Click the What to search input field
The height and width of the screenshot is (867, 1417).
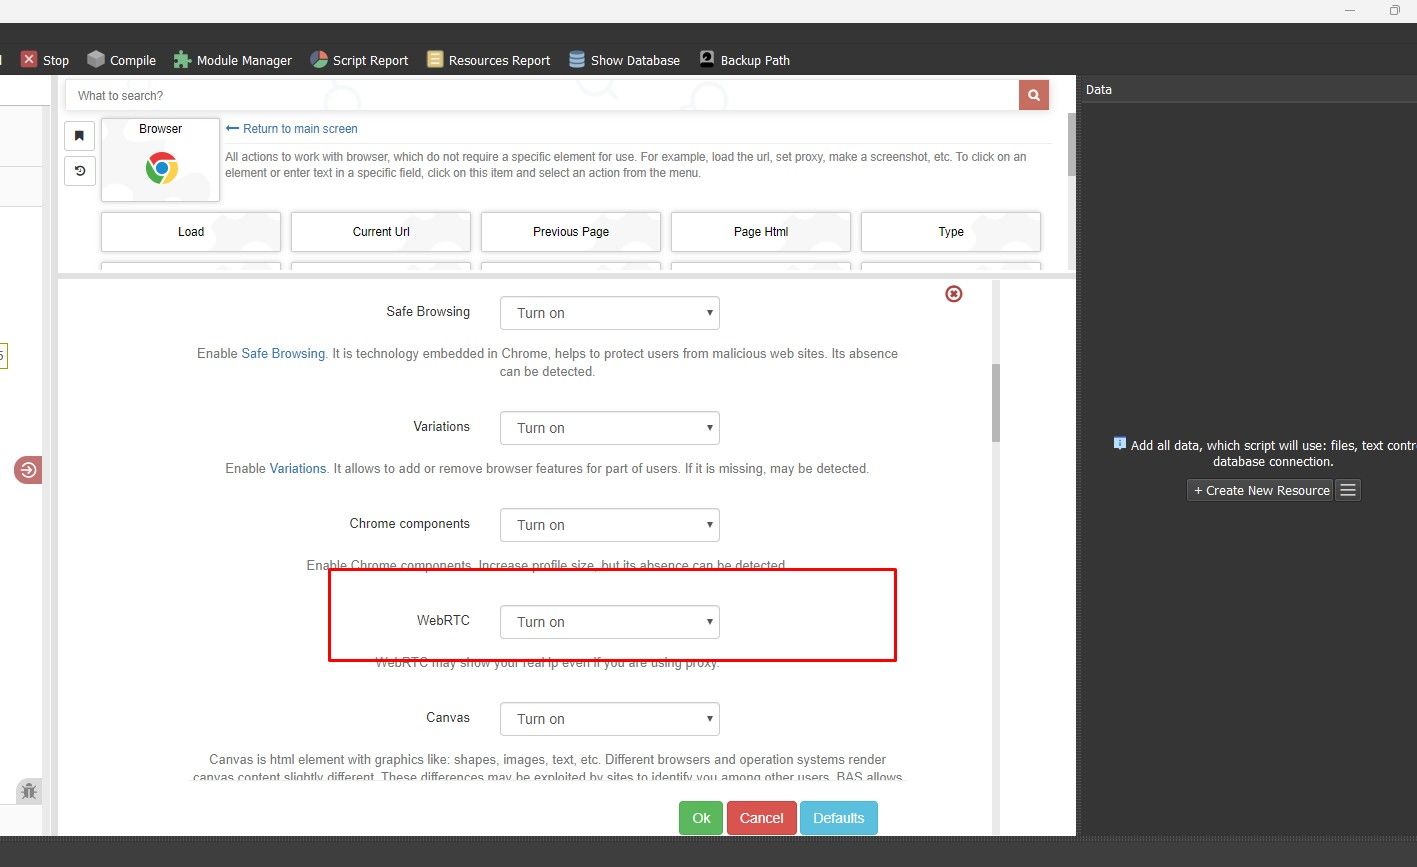(x=540, y=96)
